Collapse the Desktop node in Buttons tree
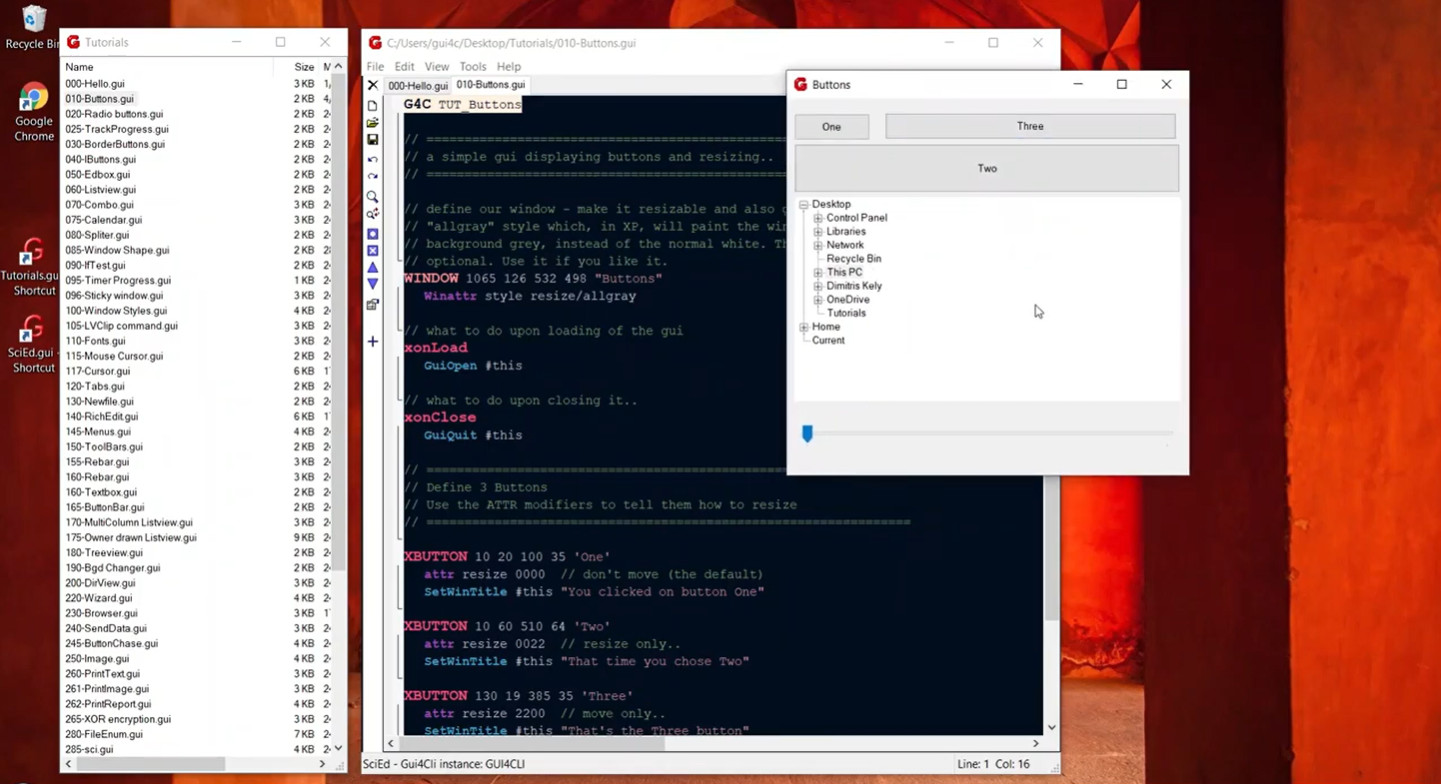 pyautogui.click(x=804, y=204)
